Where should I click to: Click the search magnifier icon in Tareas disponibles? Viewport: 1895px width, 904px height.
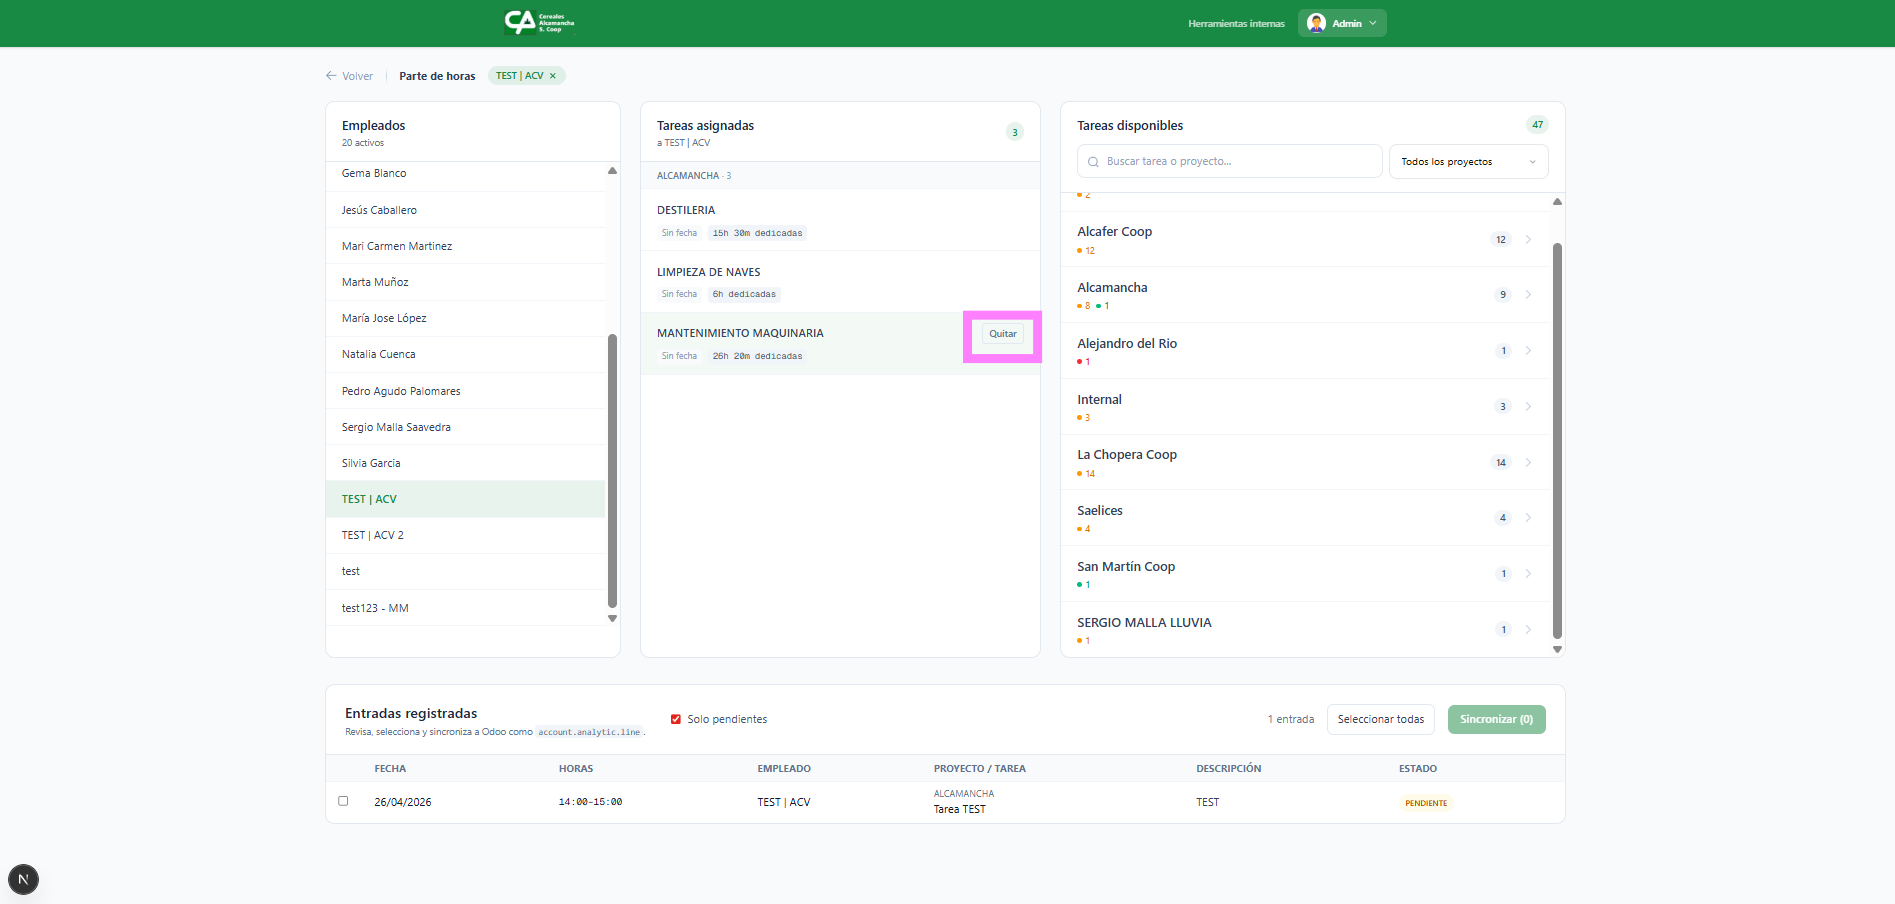tap(1093, 162)
